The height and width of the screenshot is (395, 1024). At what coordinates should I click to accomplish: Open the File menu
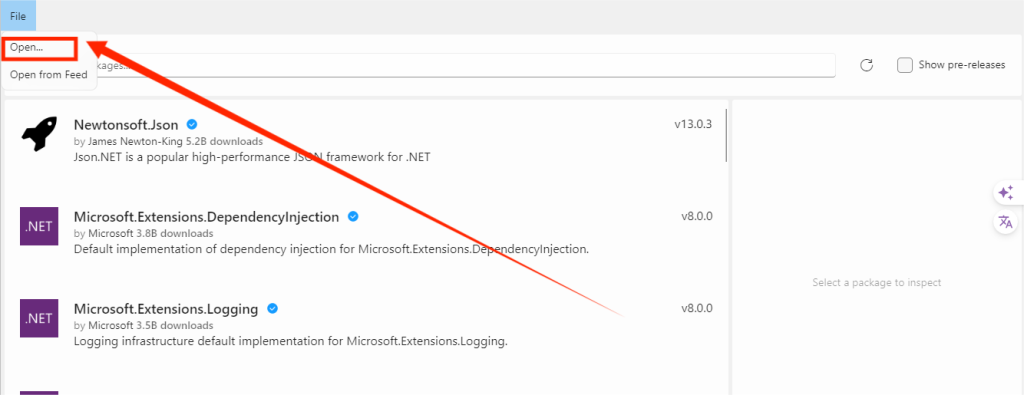tap(18, 16)
